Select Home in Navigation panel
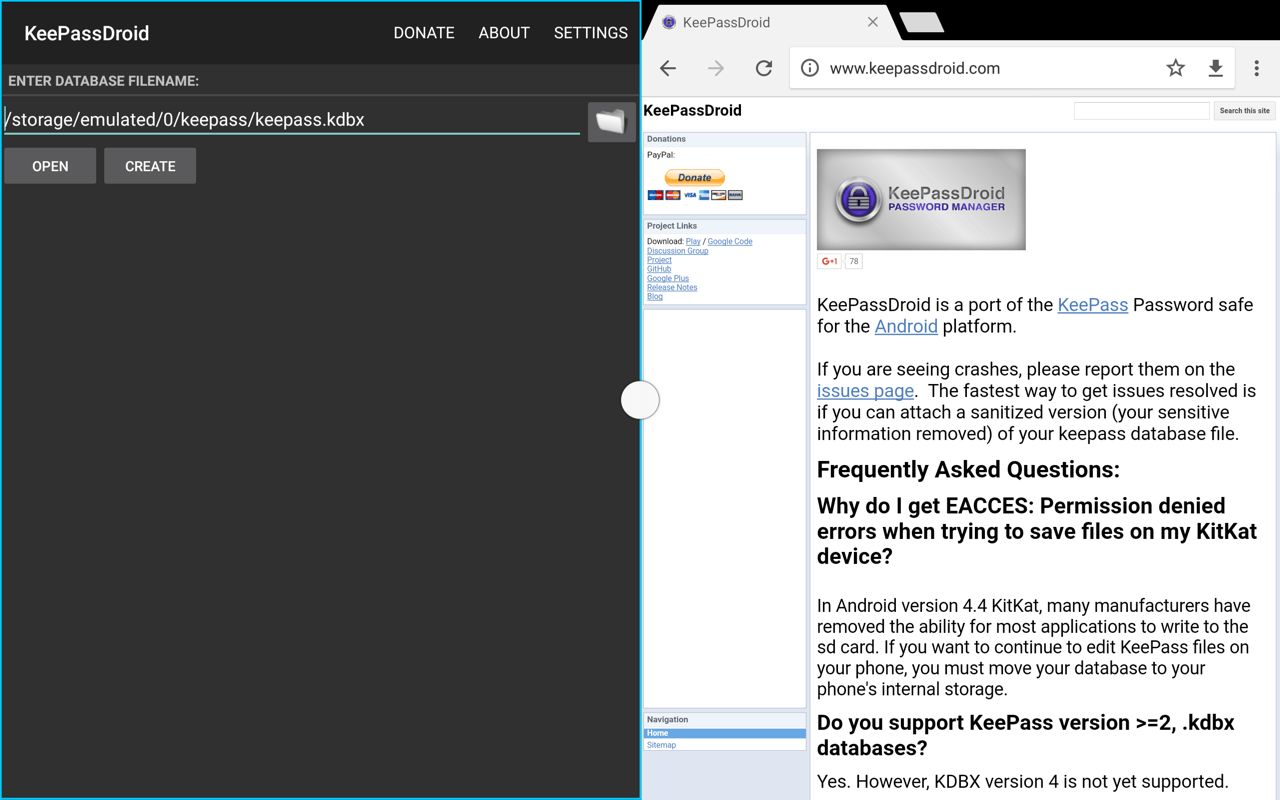The height and width of the screenshot is (800, 1280). (725, 733)
